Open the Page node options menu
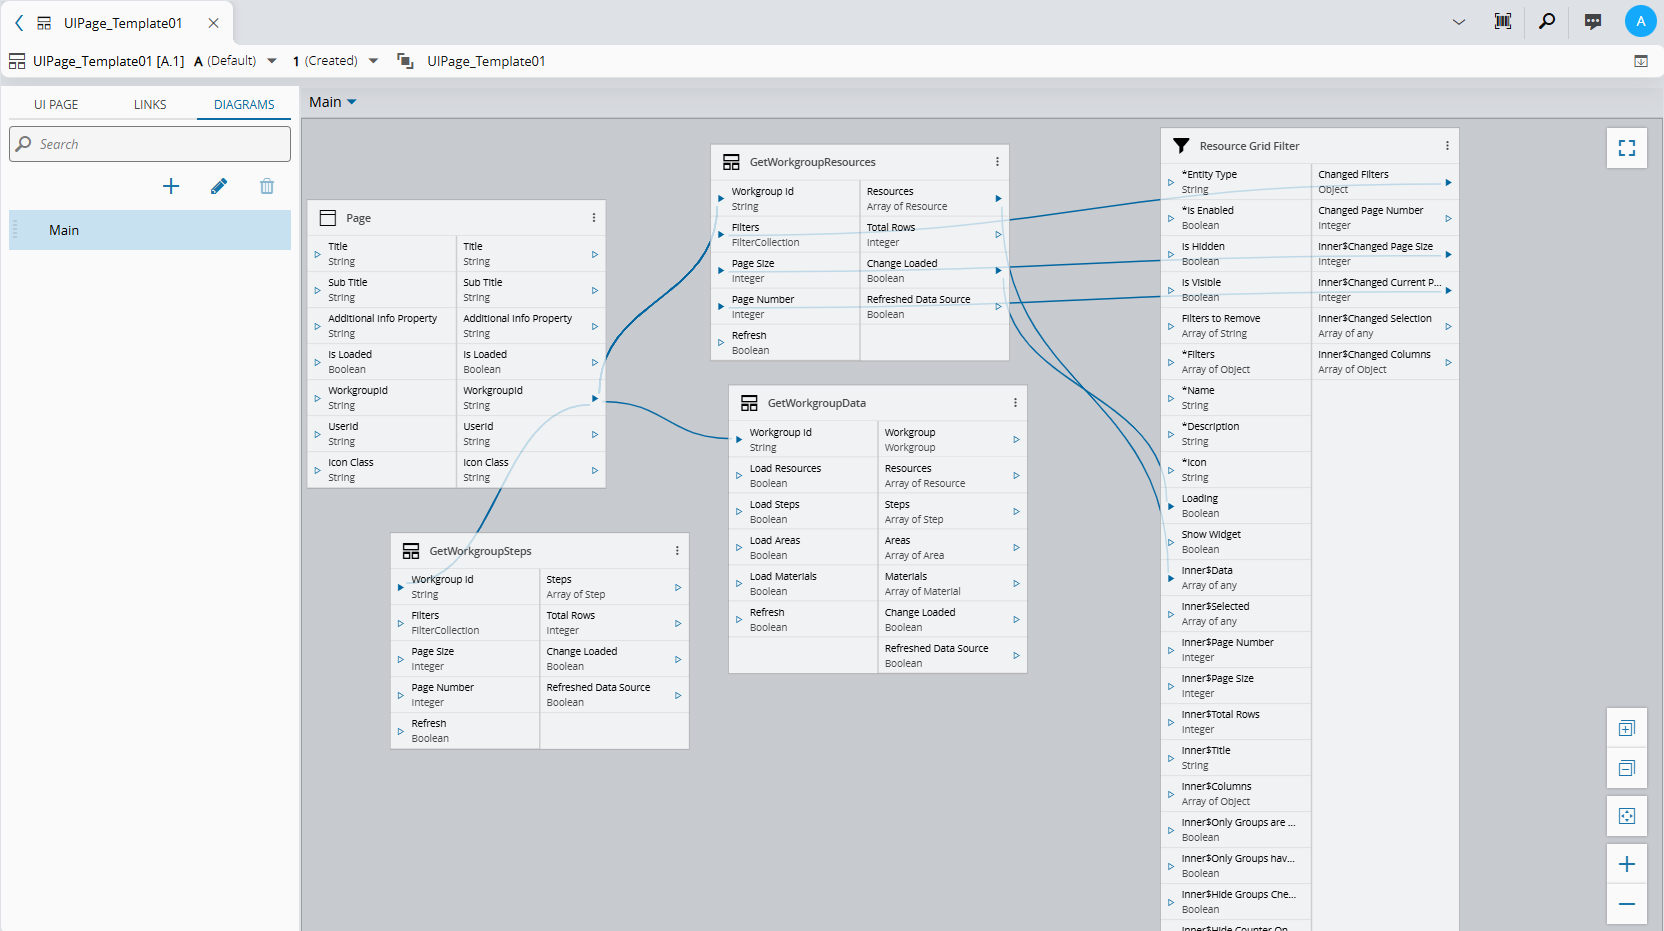Viewport: 1664px width, 931px height. [x=594, y=218]
